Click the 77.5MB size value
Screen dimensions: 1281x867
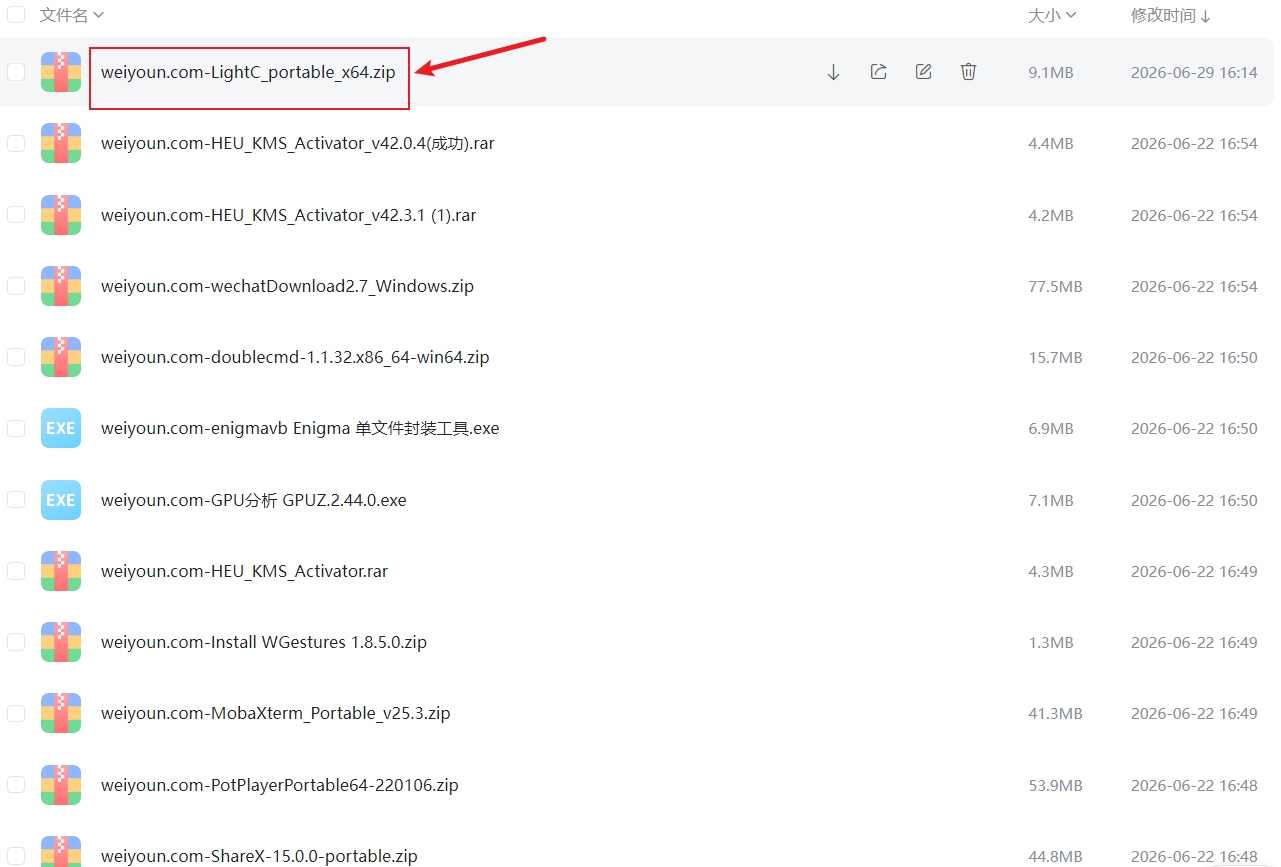tap(1055, 286)
